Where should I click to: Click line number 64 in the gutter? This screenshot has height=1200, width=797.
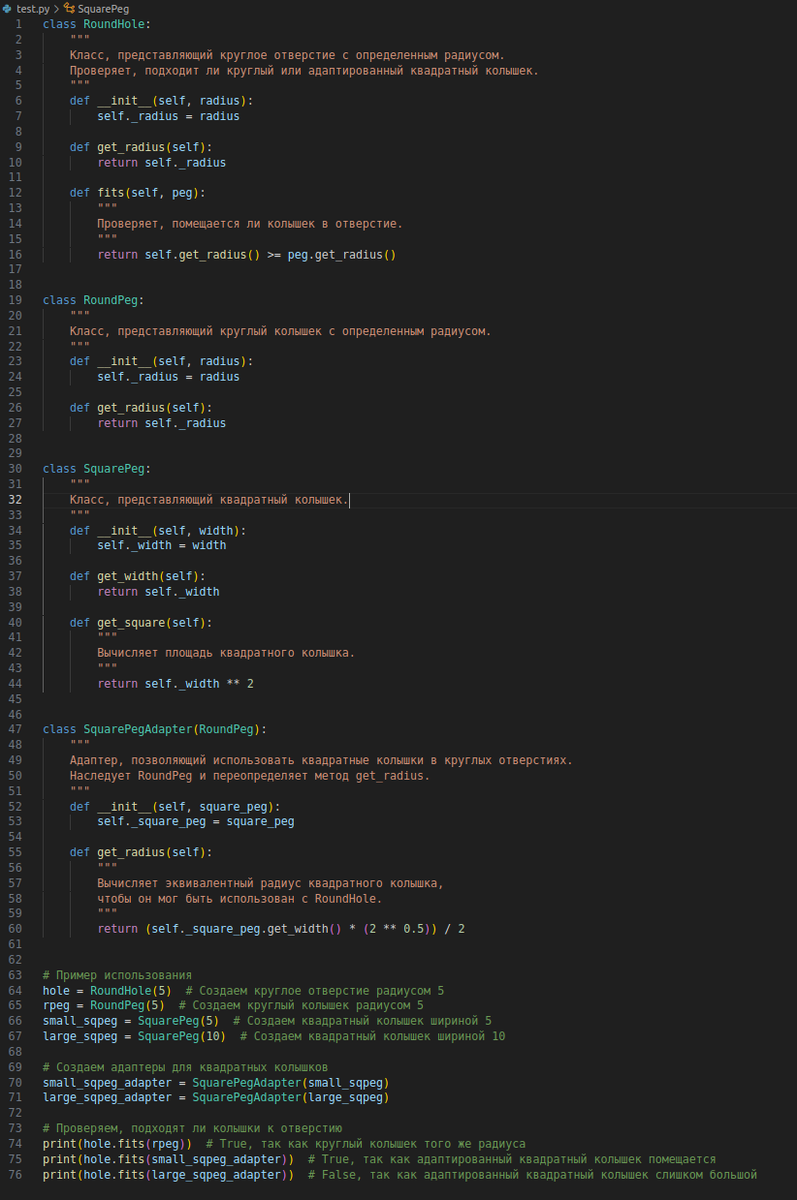pyautogui.click(x=15, y=991)
